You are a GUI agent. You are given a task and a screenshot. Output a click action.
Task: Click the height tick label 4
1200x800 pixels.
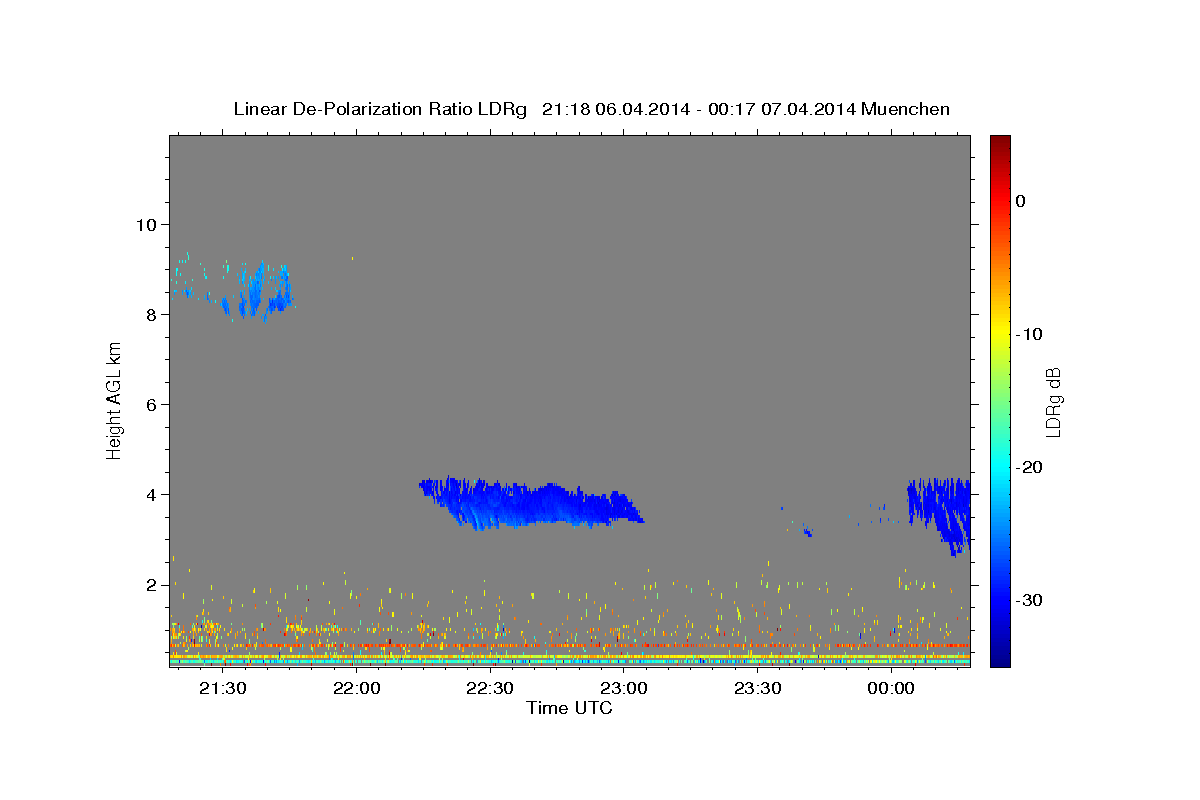(x=151, y=494)
